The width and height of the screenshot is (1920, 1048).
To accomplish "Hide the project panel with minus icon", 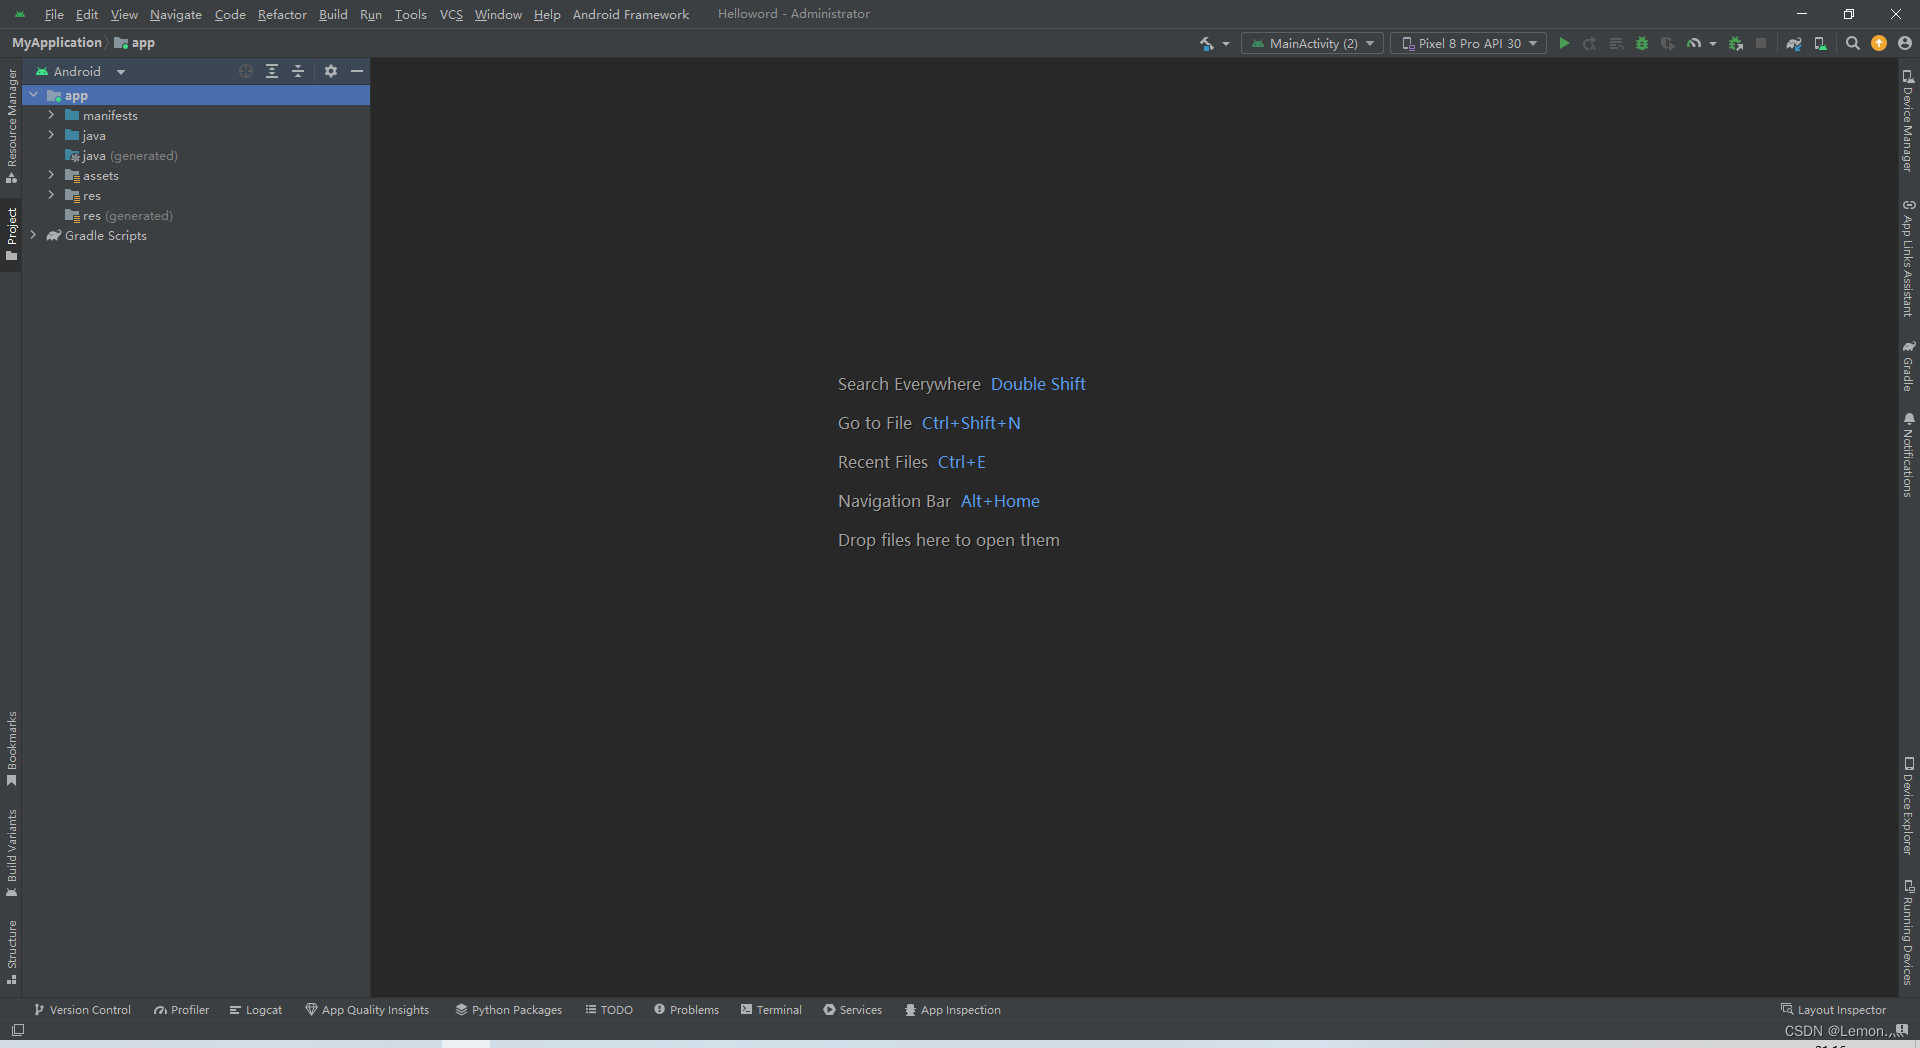I will click(357, 71).
